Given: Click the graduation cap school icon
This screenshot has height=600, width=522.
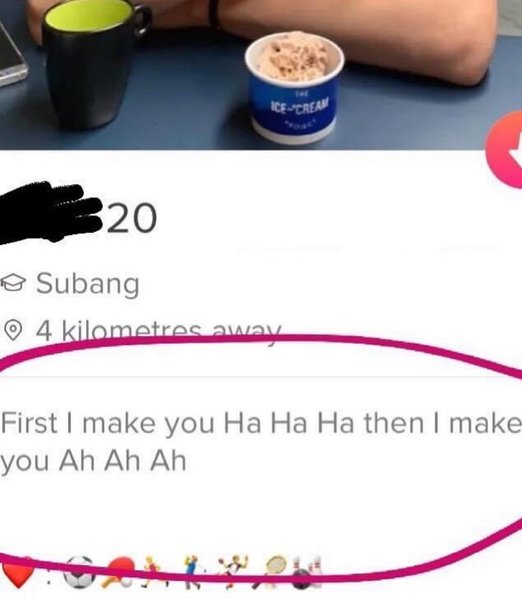Looking at the screenshot, I should coord(13,283).
